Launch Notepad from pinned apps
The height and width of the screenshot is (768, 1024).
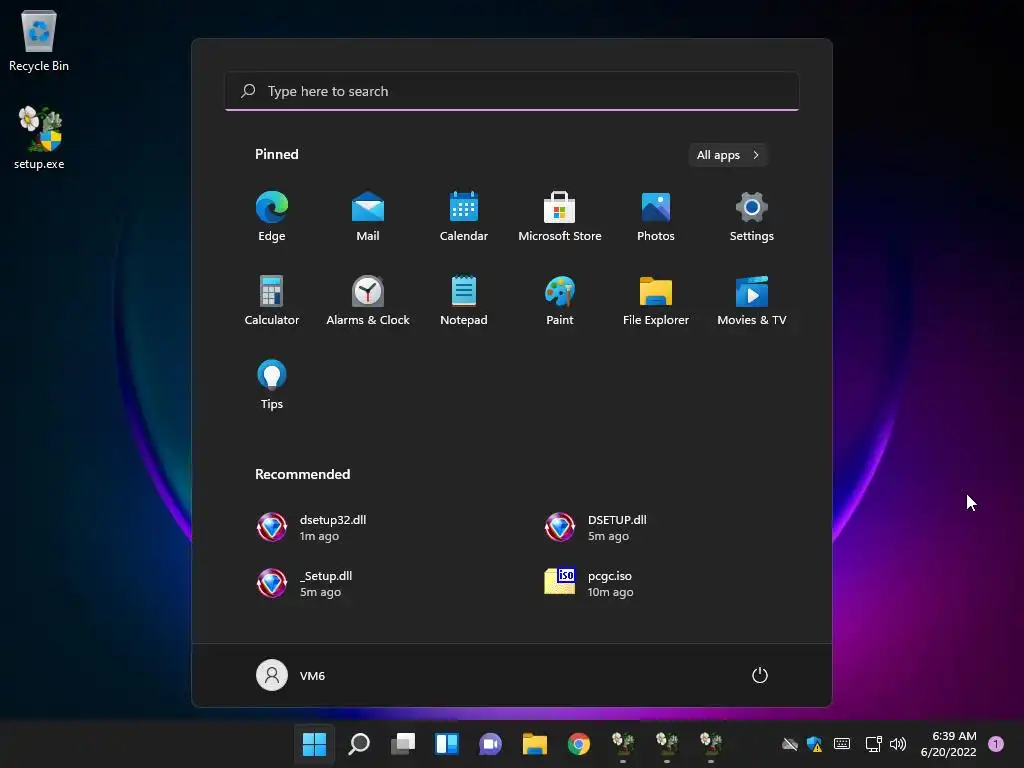[x=464, y=300]
